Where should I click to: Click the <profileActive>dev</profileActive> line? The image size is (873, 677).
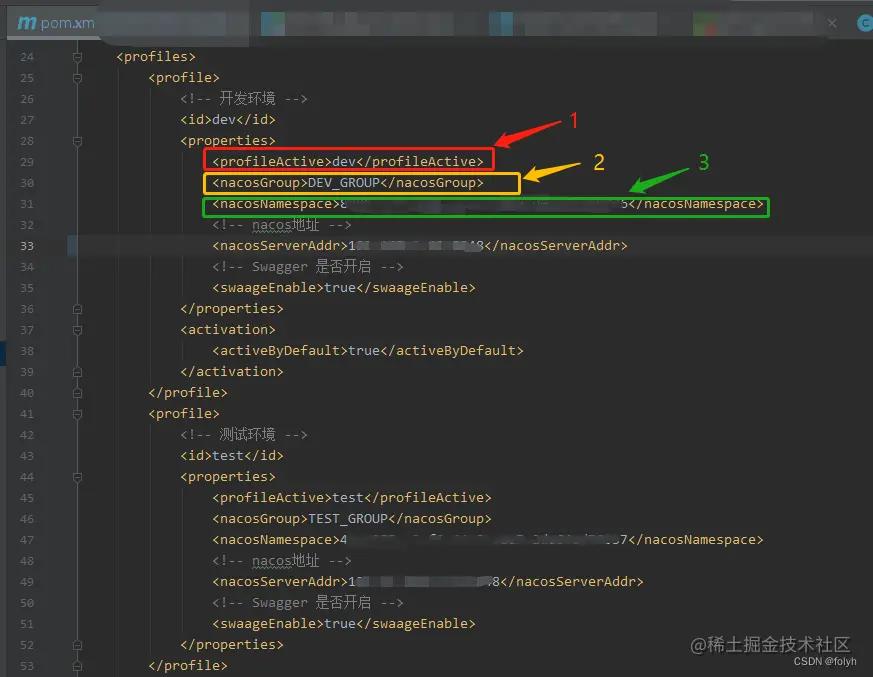click(348, 161)
